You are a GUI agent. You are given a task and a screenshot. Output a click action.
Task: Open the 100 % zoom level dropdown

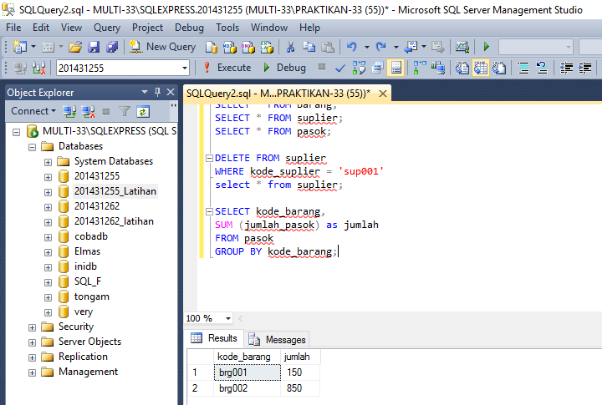[228, 318]
